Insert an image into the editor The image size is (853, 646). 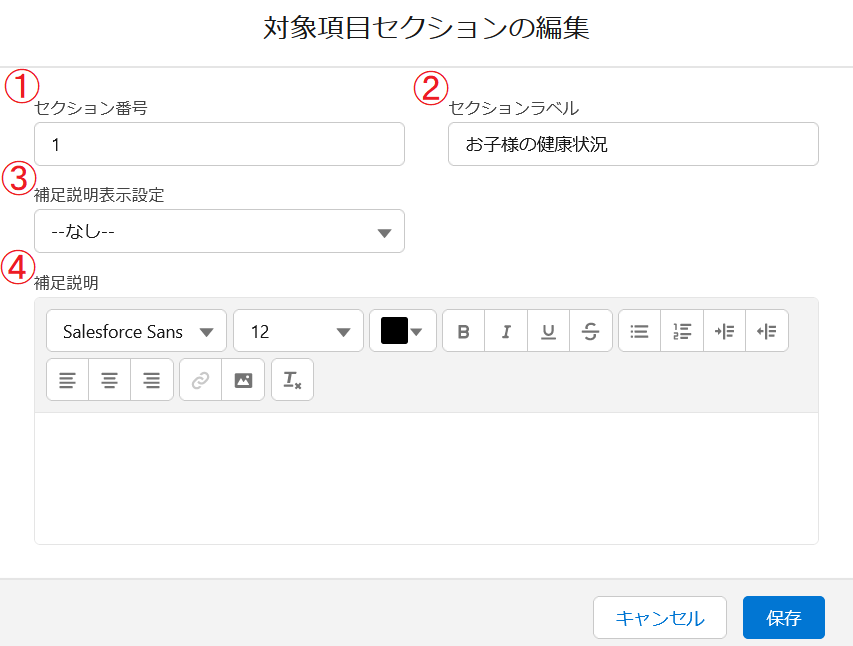243,380
